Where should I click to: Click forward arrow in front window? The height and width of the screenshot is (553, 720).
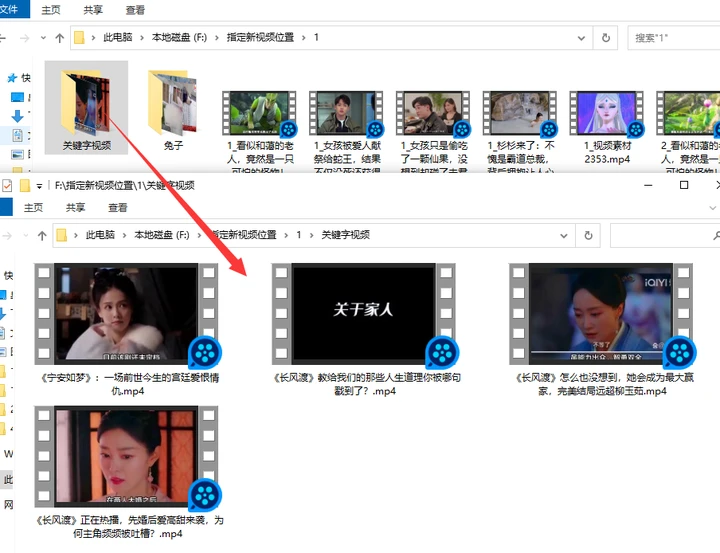7,236
